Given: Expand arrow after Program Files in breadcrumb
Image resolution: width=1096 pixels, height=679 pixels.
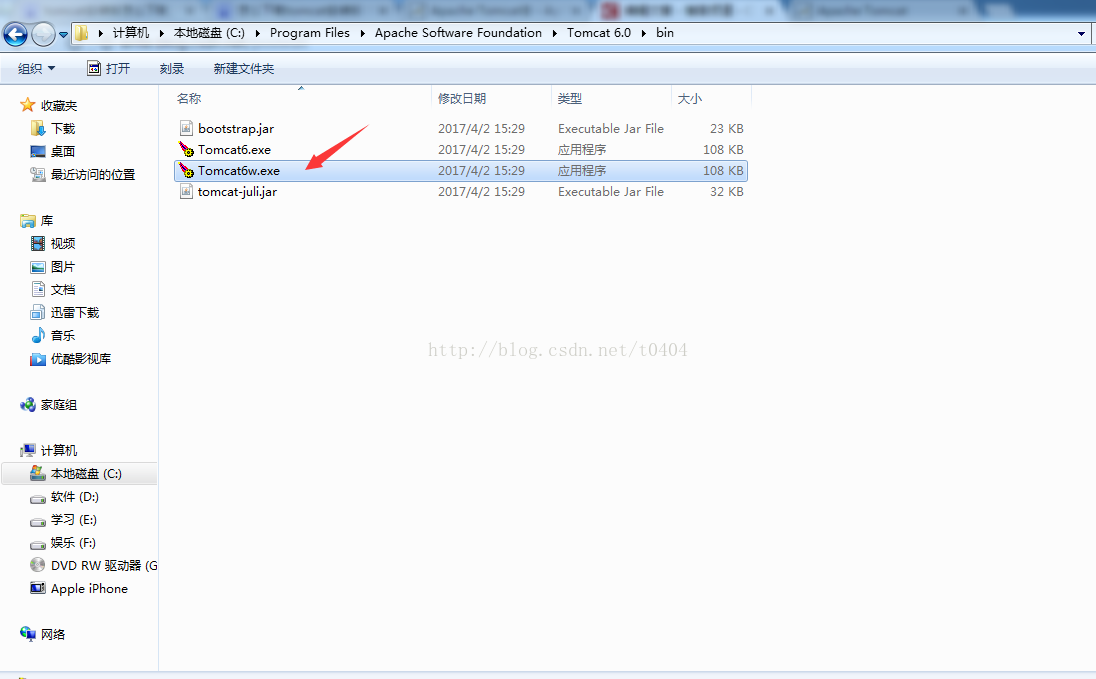Looking at the screenshot, I should (x=363, y=33).
